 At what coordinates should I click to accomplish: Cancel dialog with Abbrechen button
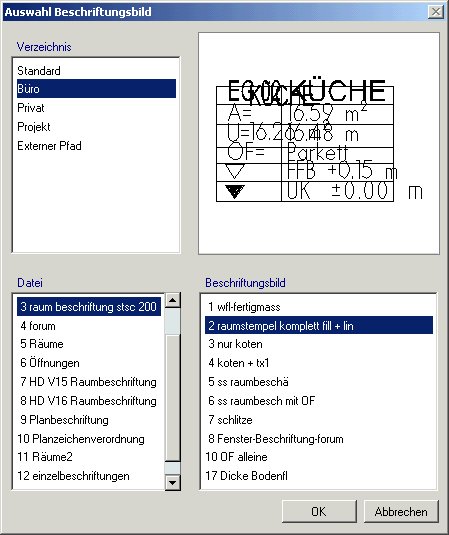pos(401,511)
